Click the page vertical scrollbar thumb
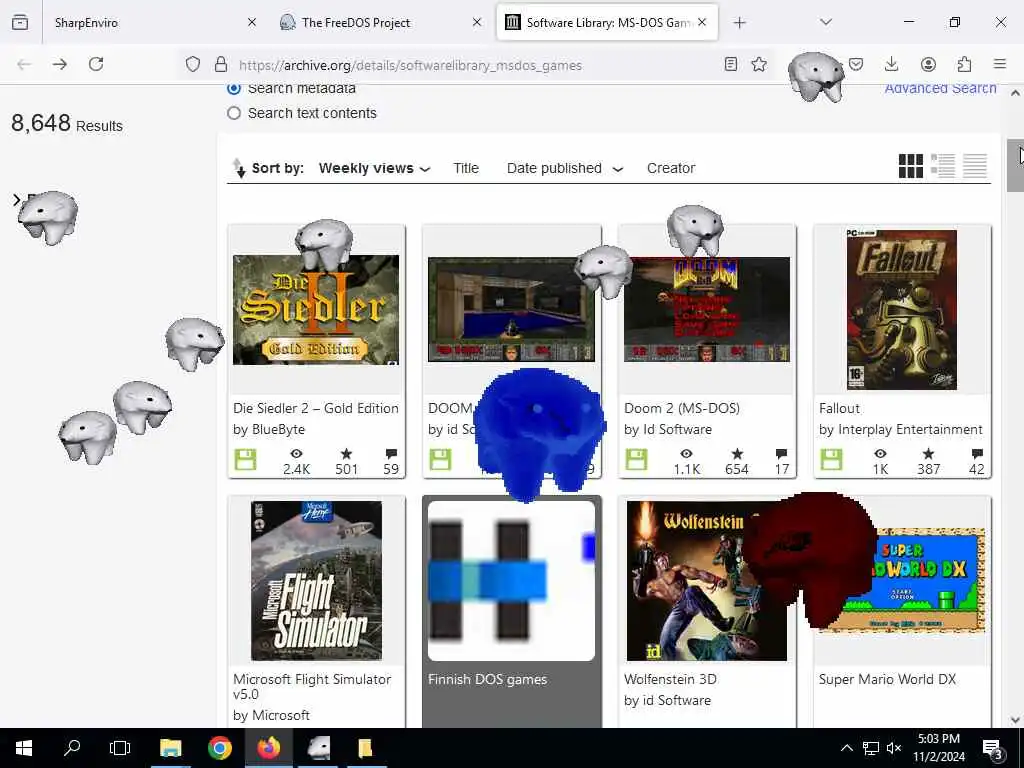 pos(1016,165)
